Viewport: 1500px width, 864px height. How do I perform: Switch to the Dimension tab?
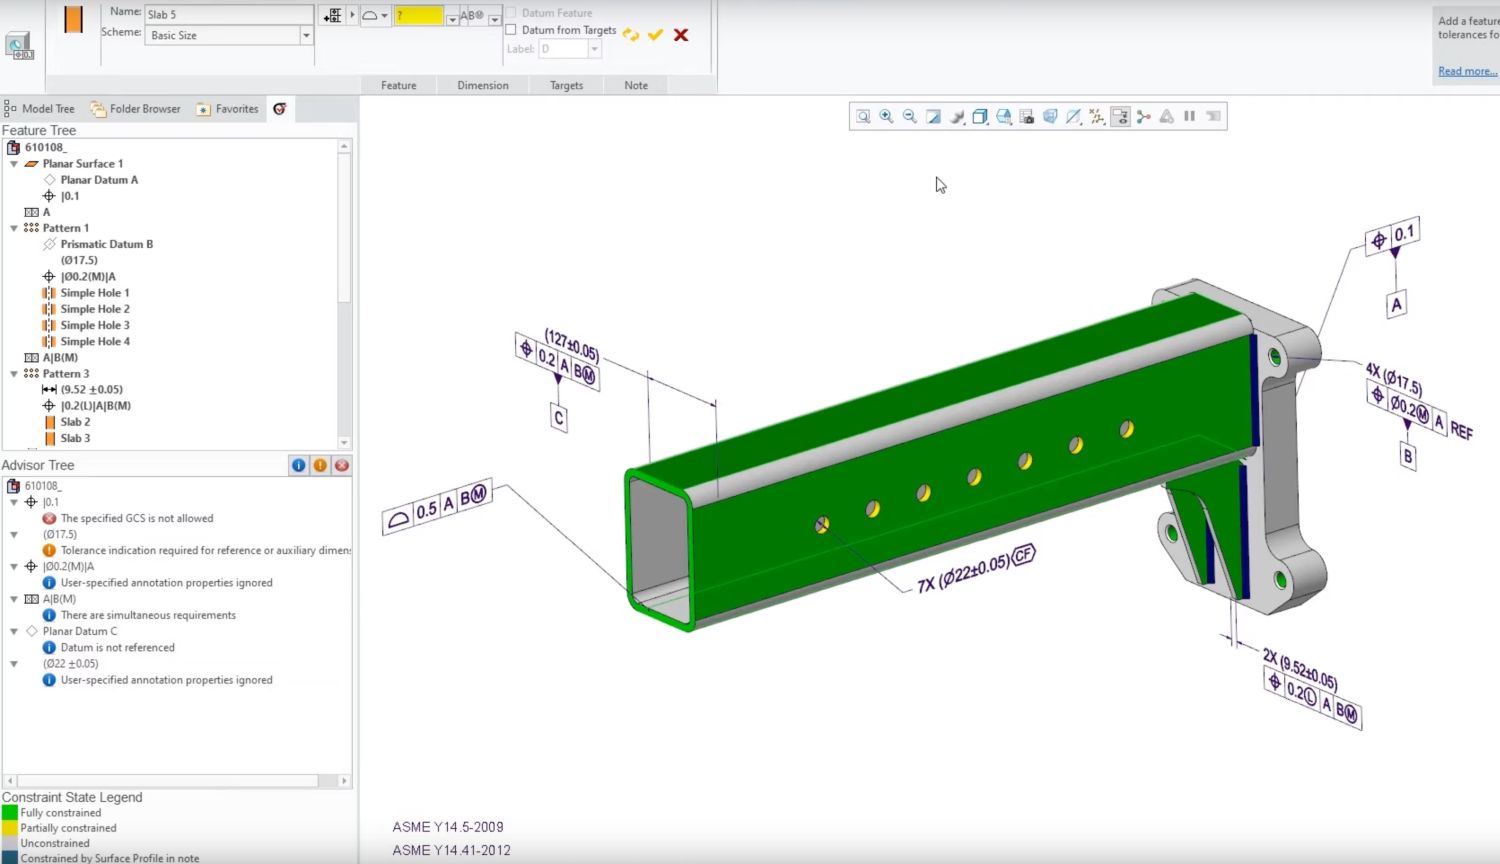pos(483,86)
